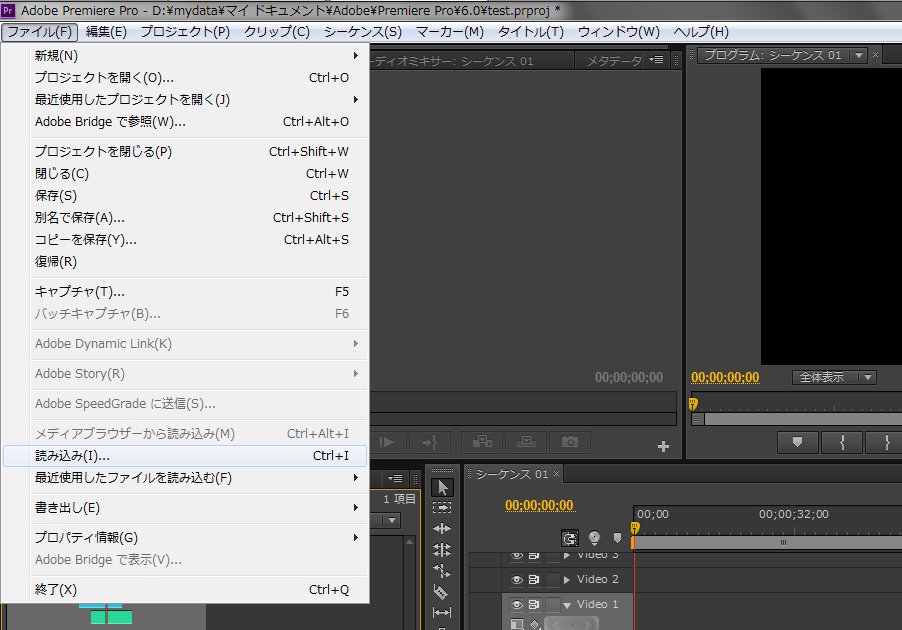The width and height of the screenshot is (902, 630).
Task: Open the クリップ(C) menu
Action: tap(277, 32)
